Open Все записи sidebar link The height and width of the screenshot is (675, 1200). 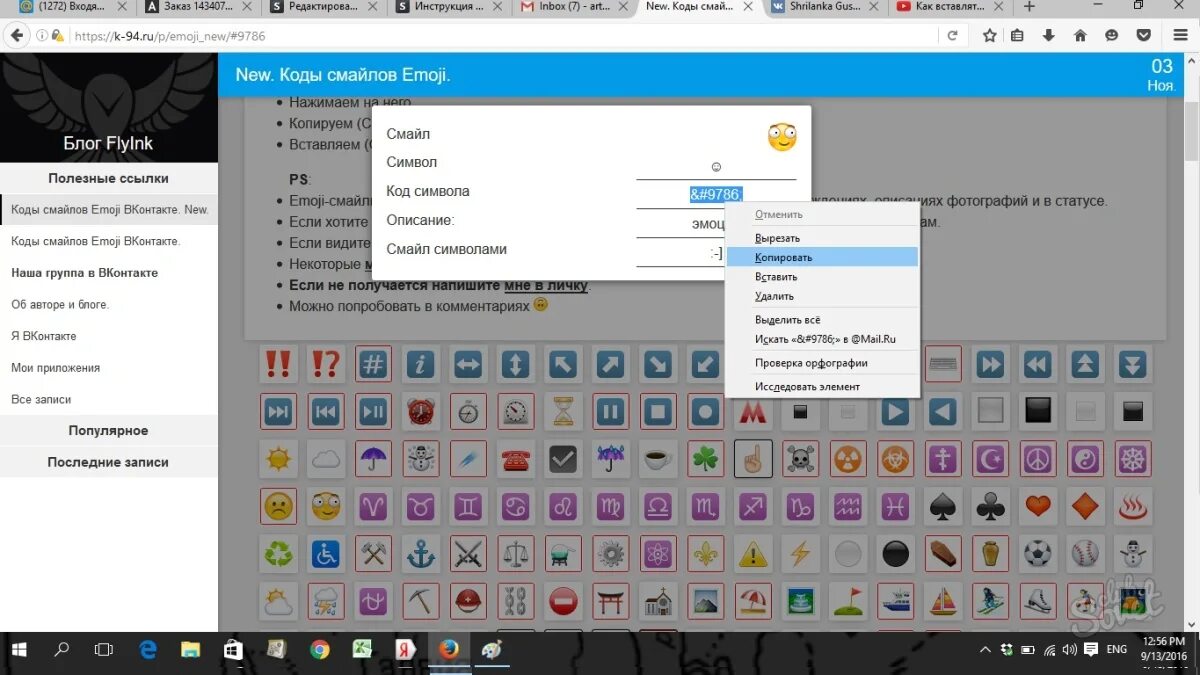[x=41, y=400]
